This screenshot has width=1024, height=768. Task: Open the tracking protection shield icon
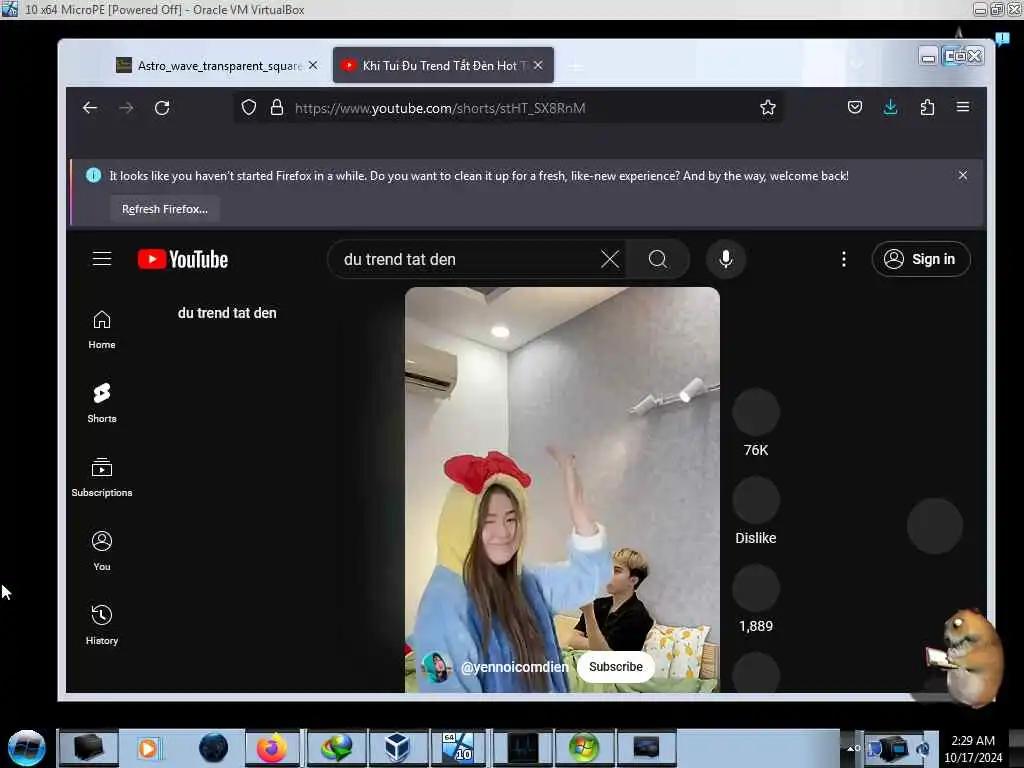(249, 108)
